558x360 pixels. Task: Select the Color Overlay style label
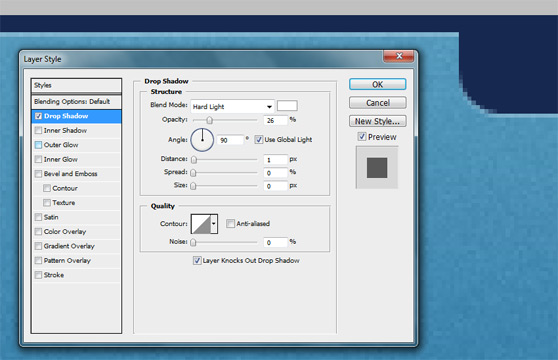click(65, 232)
